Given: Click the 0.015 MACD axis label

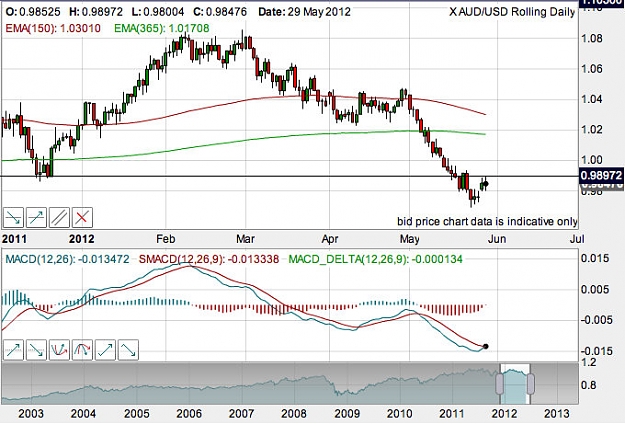Looking at the screenshot, I should [595, 258].
